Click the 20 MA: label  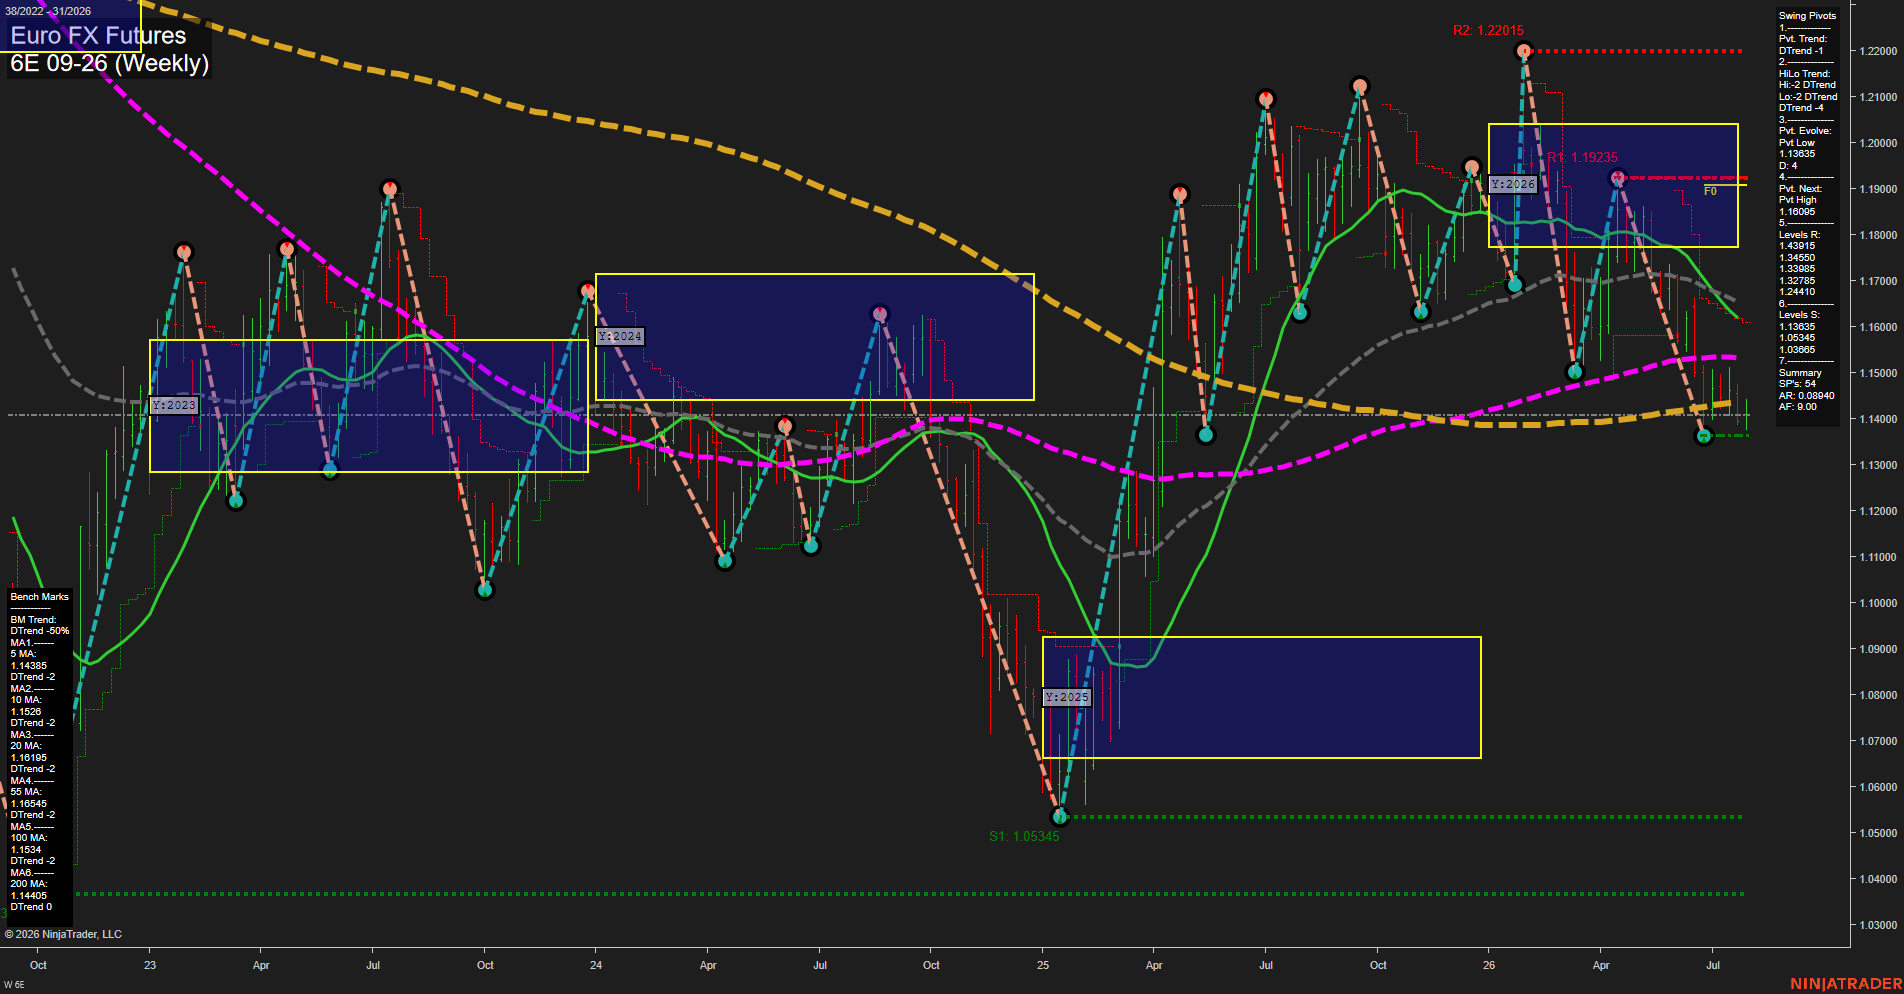(26, 746)
